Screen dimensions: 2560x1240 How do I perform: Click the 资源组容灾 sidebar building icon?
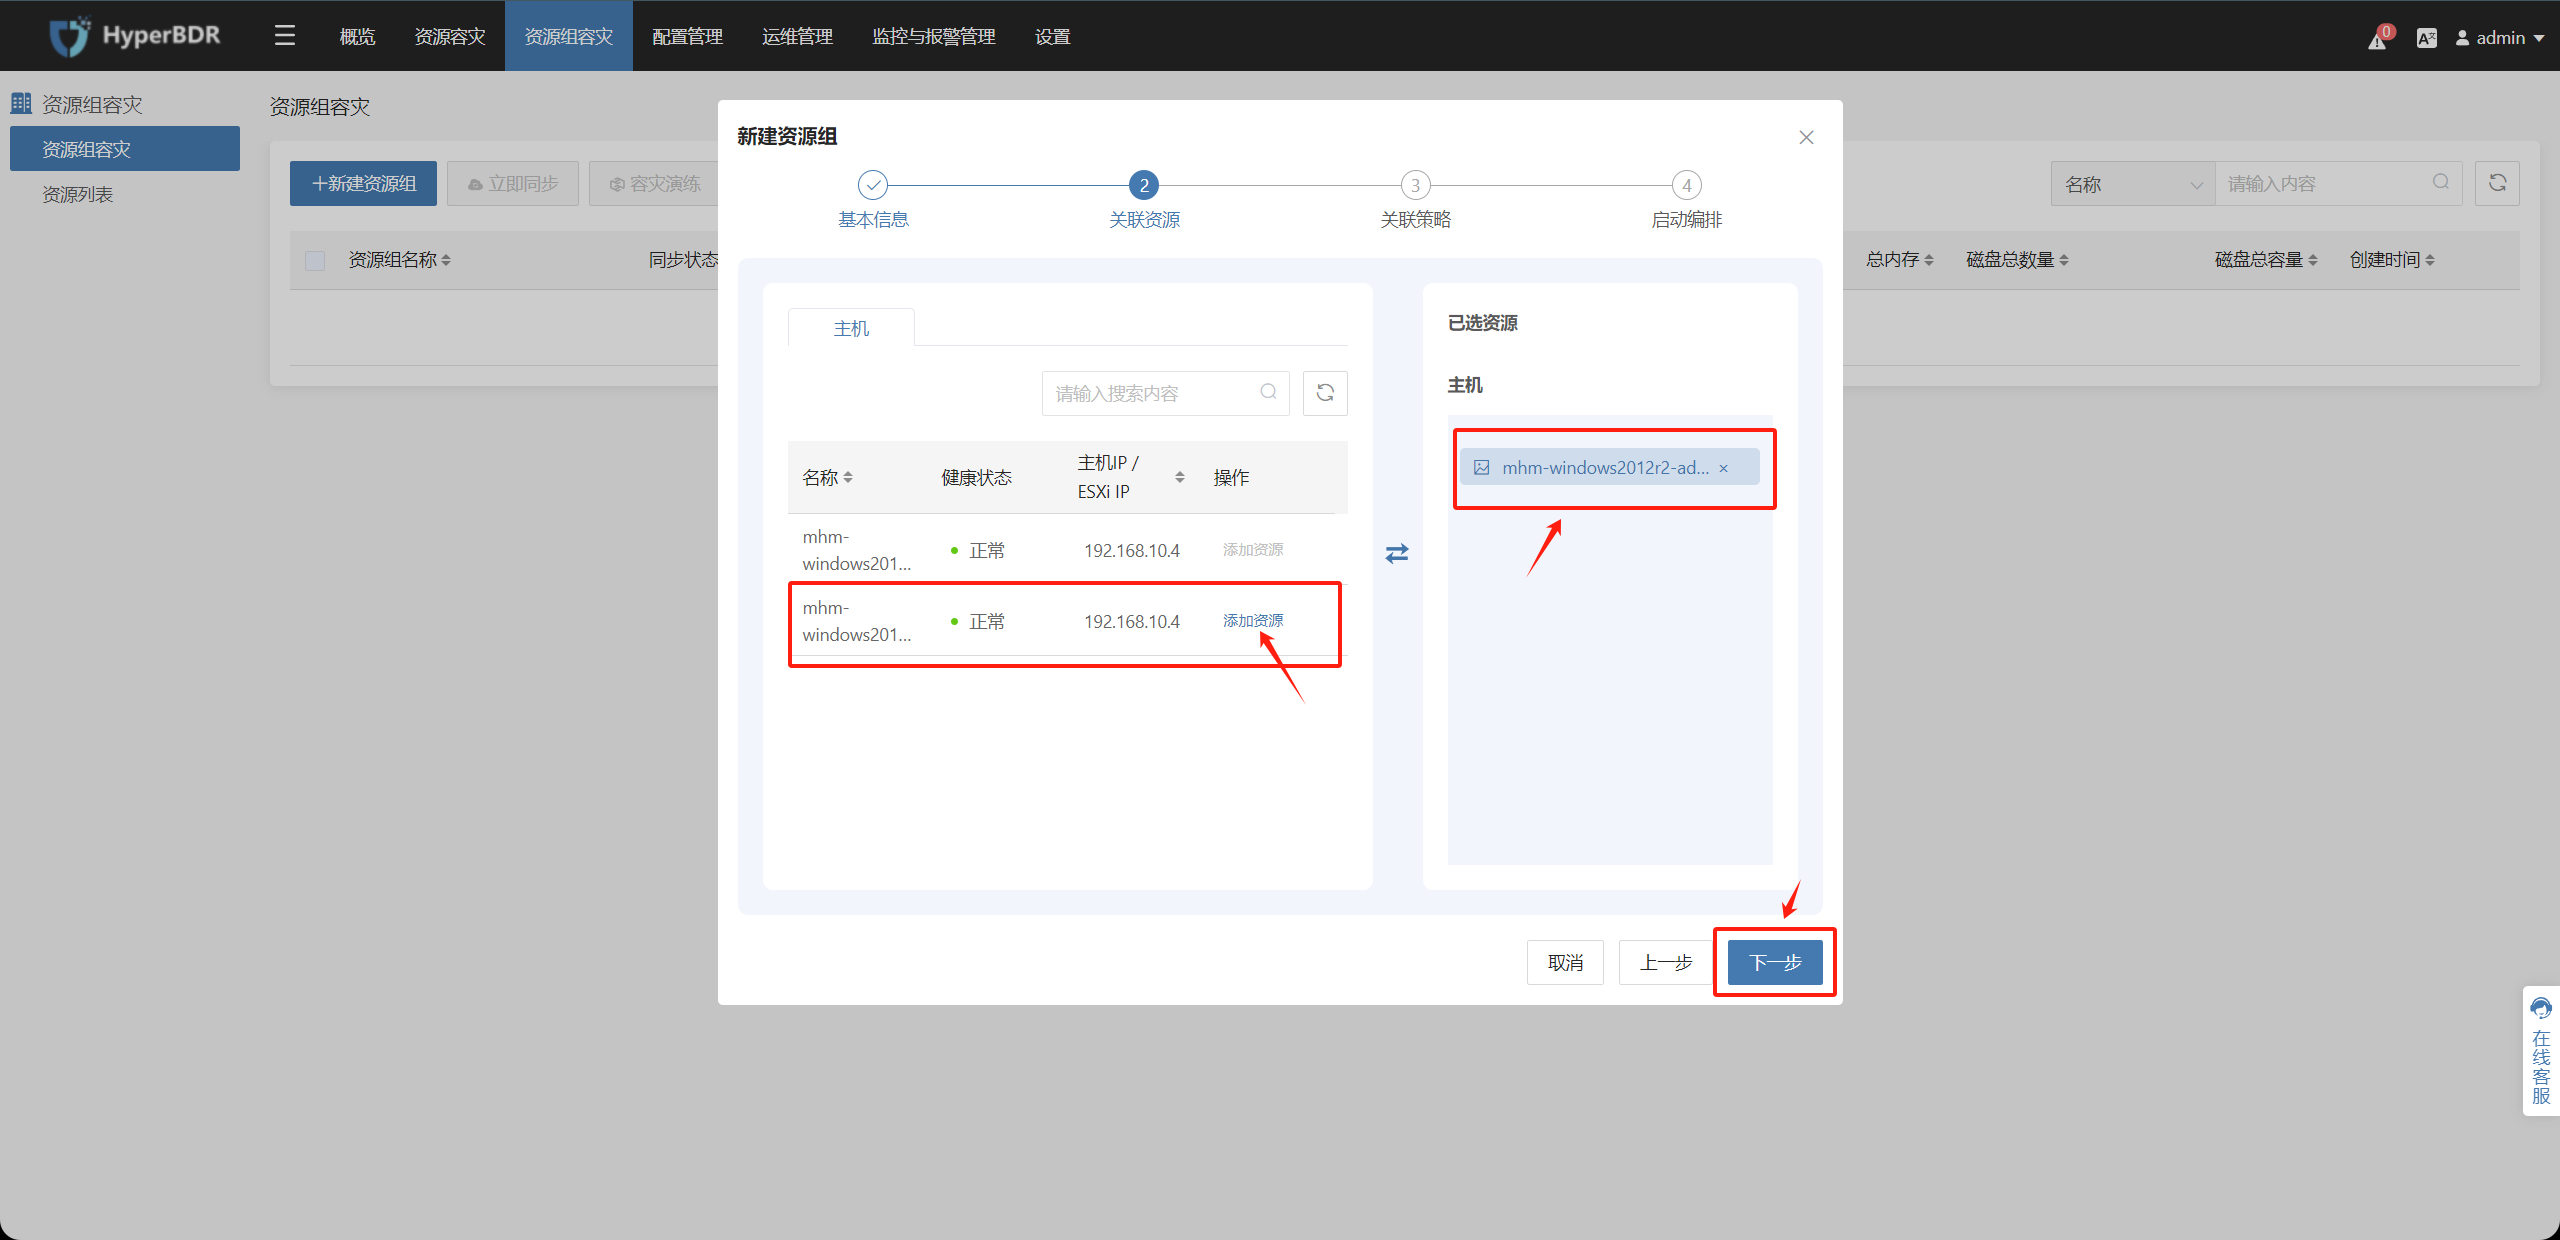click(x=21, y=103)
